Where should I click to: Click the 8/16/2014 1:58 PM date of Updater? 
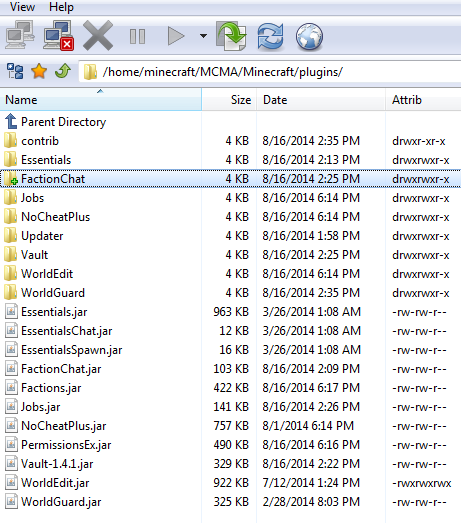(x=311, y=235)
